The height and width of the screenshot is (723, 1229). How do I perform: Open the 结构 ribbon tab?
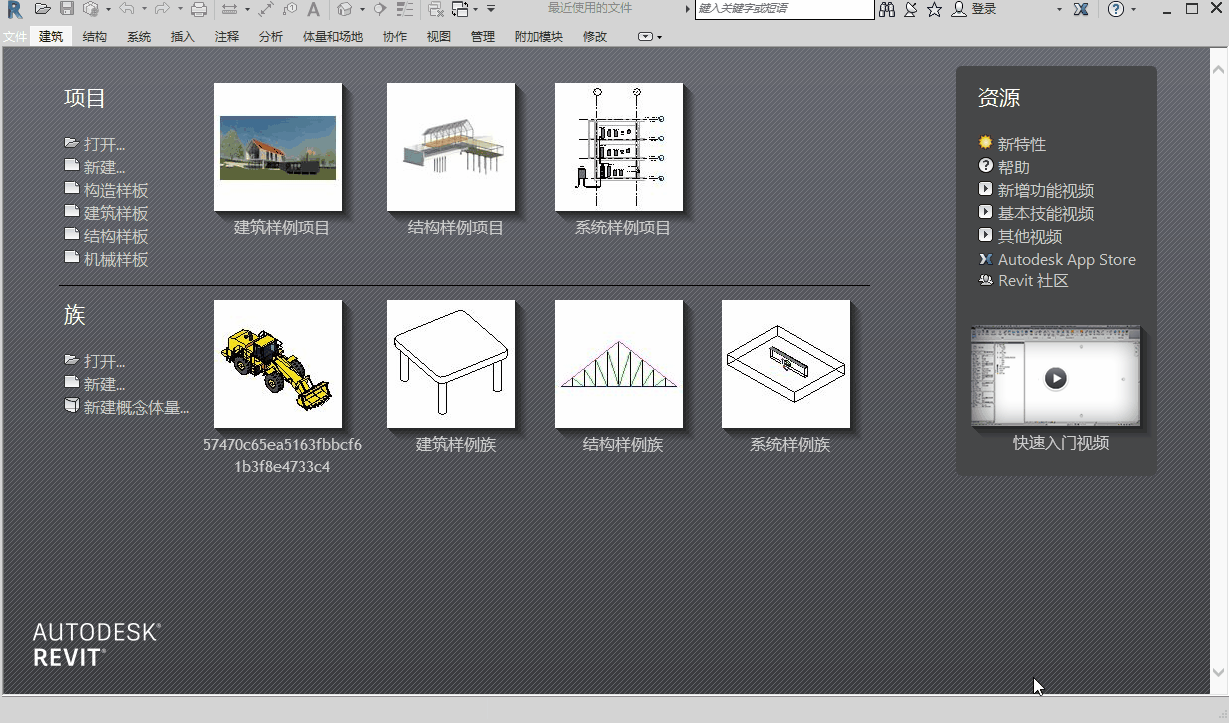tap(95, 37)
